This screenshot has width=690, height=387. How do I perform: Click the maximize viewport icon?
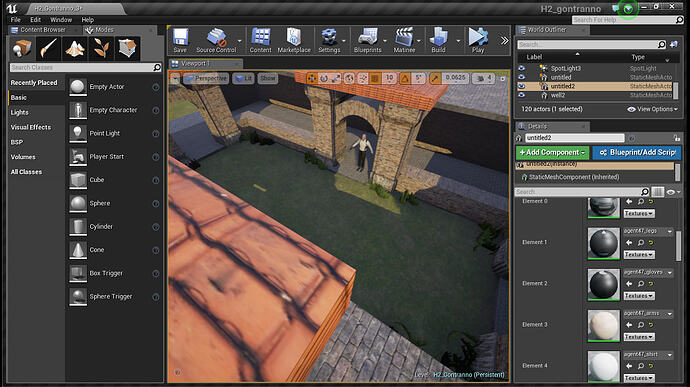[503, 79]
